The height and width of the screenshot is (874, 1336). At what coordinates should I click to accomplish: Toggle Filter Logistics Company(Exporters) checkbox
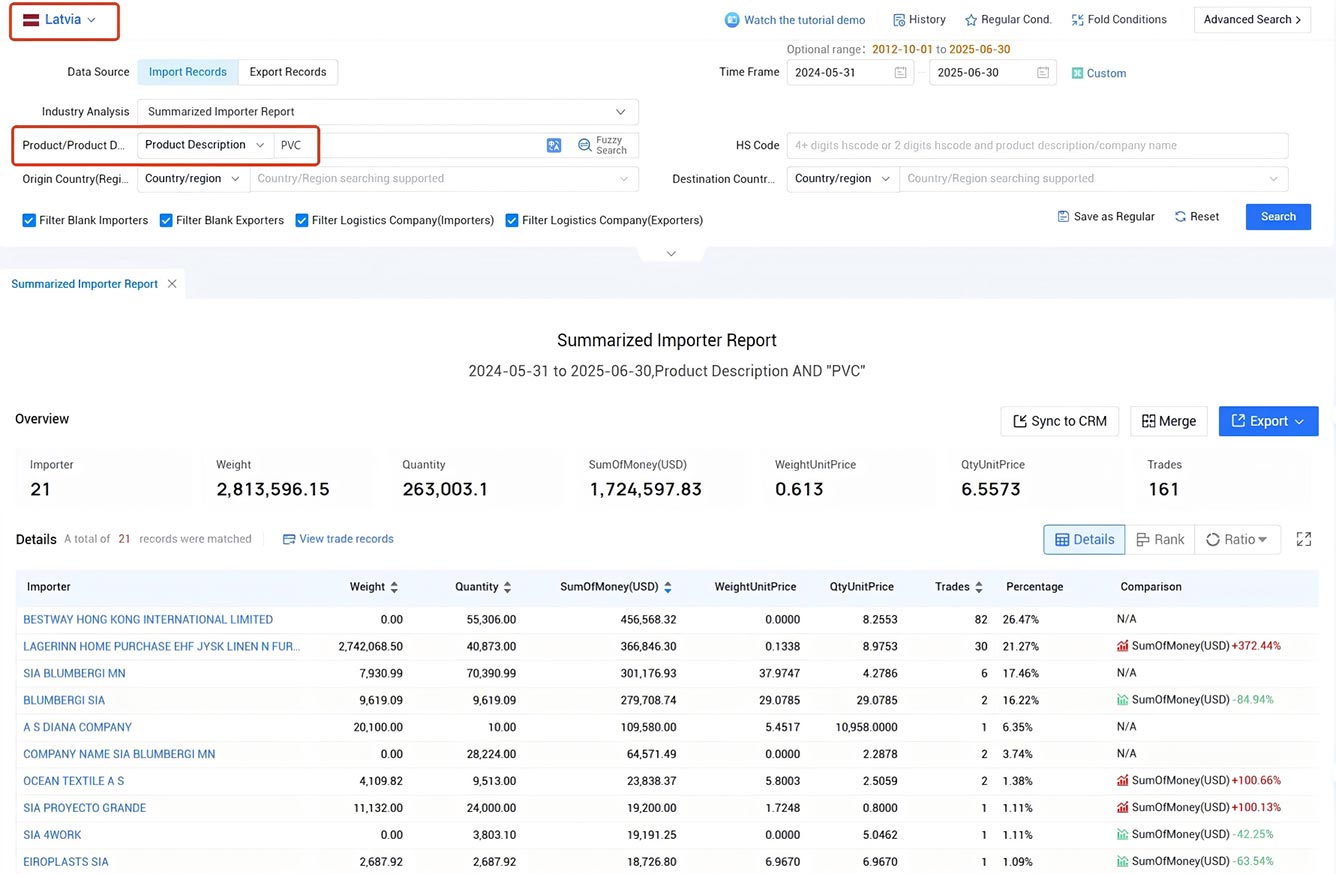tap(512, 220)
